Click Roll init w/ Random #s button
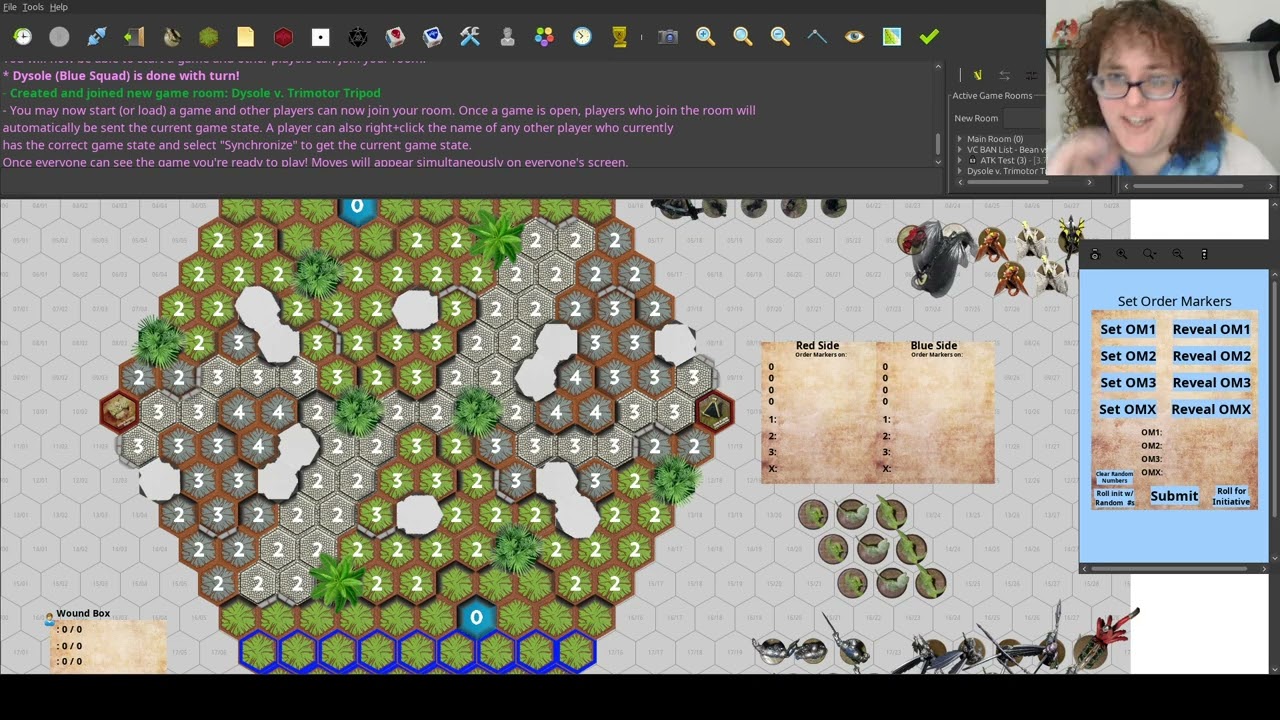The height and width of the screenshot is (720, 1280). 1114,498
